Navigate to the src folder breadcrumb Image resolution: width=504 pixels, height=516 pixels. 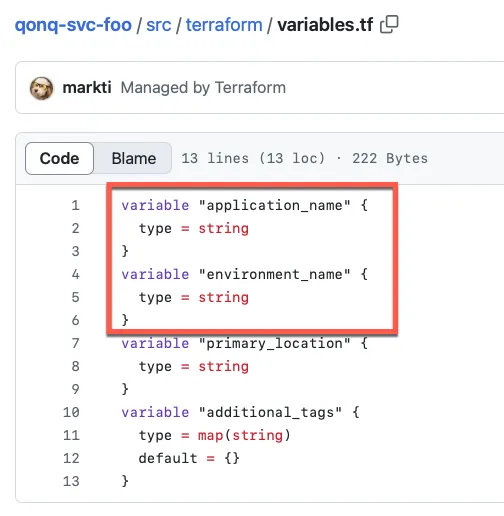(159, 25)
